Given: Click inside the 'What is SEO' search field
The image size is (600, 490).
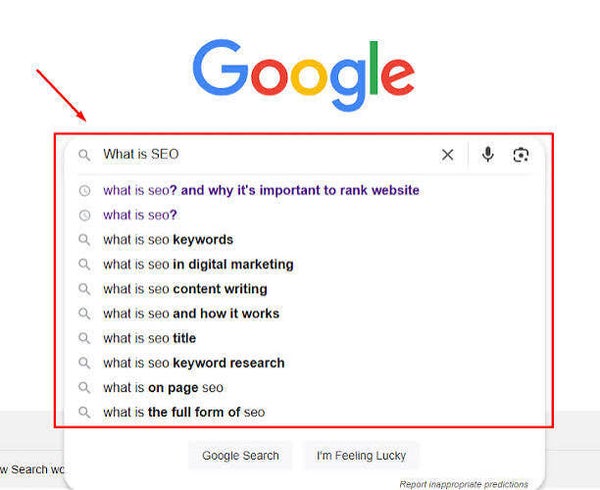Looking at the screenshot, I should [268, 155].
